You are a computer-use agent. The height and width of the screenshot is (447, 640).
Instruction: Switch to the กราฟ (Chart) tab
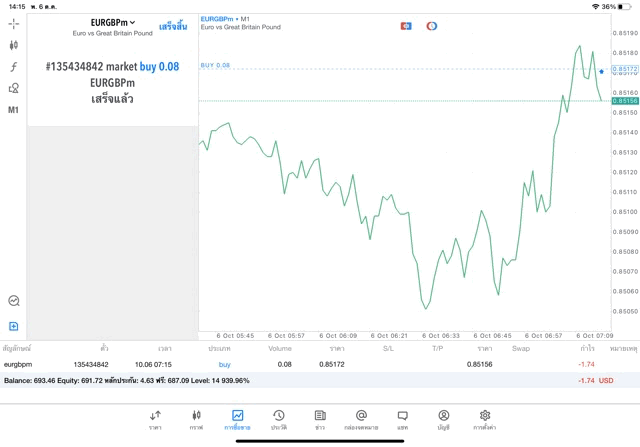196,419
